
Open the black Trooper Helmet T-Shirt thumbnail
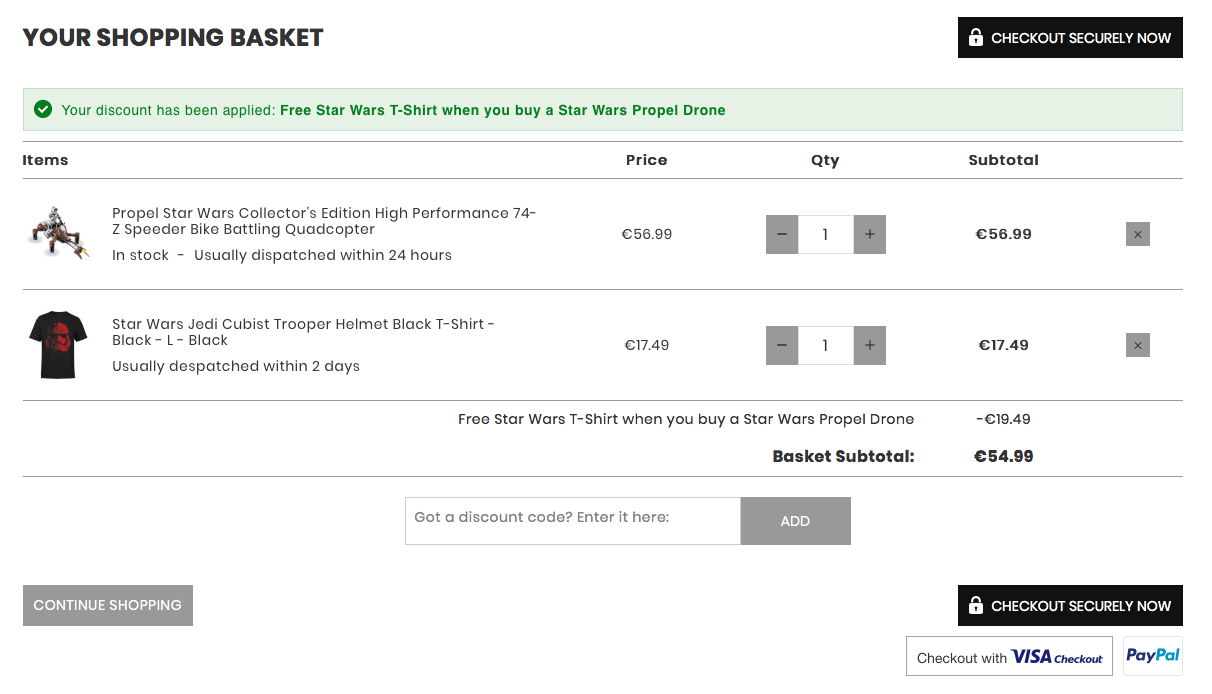click(57, 345)
